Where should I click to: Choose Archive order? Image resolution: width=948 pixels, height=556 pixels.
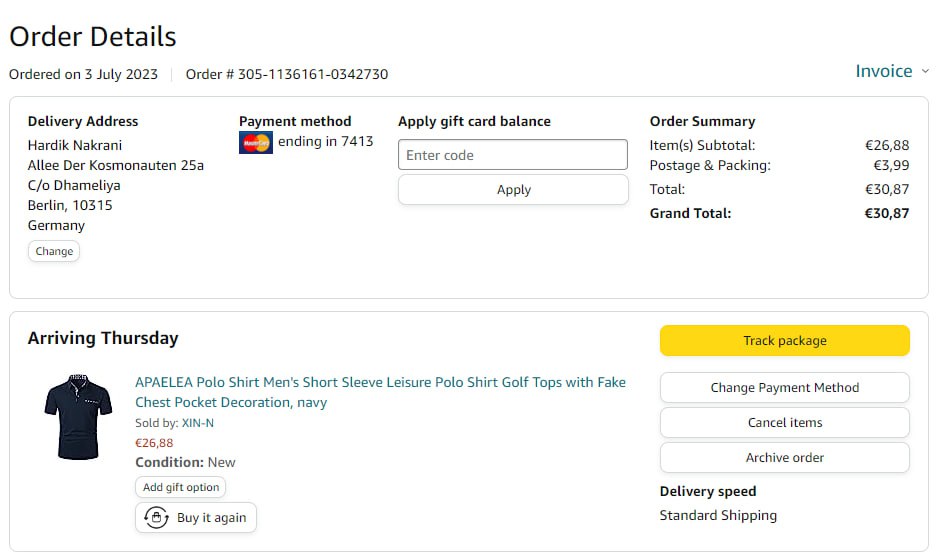pos(784,458)
